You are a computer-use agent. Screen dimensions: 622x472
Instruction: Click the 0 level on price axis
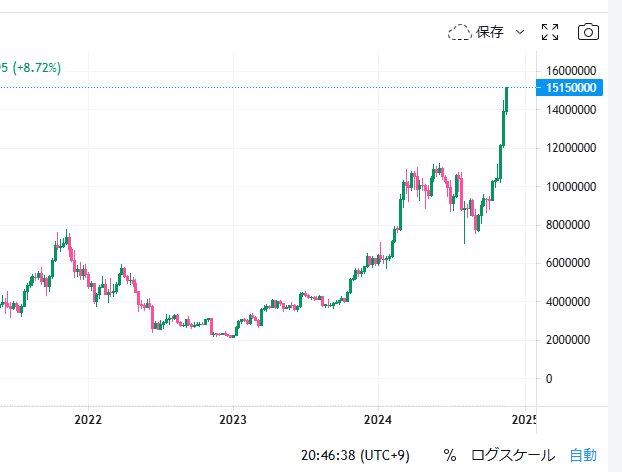549,378
